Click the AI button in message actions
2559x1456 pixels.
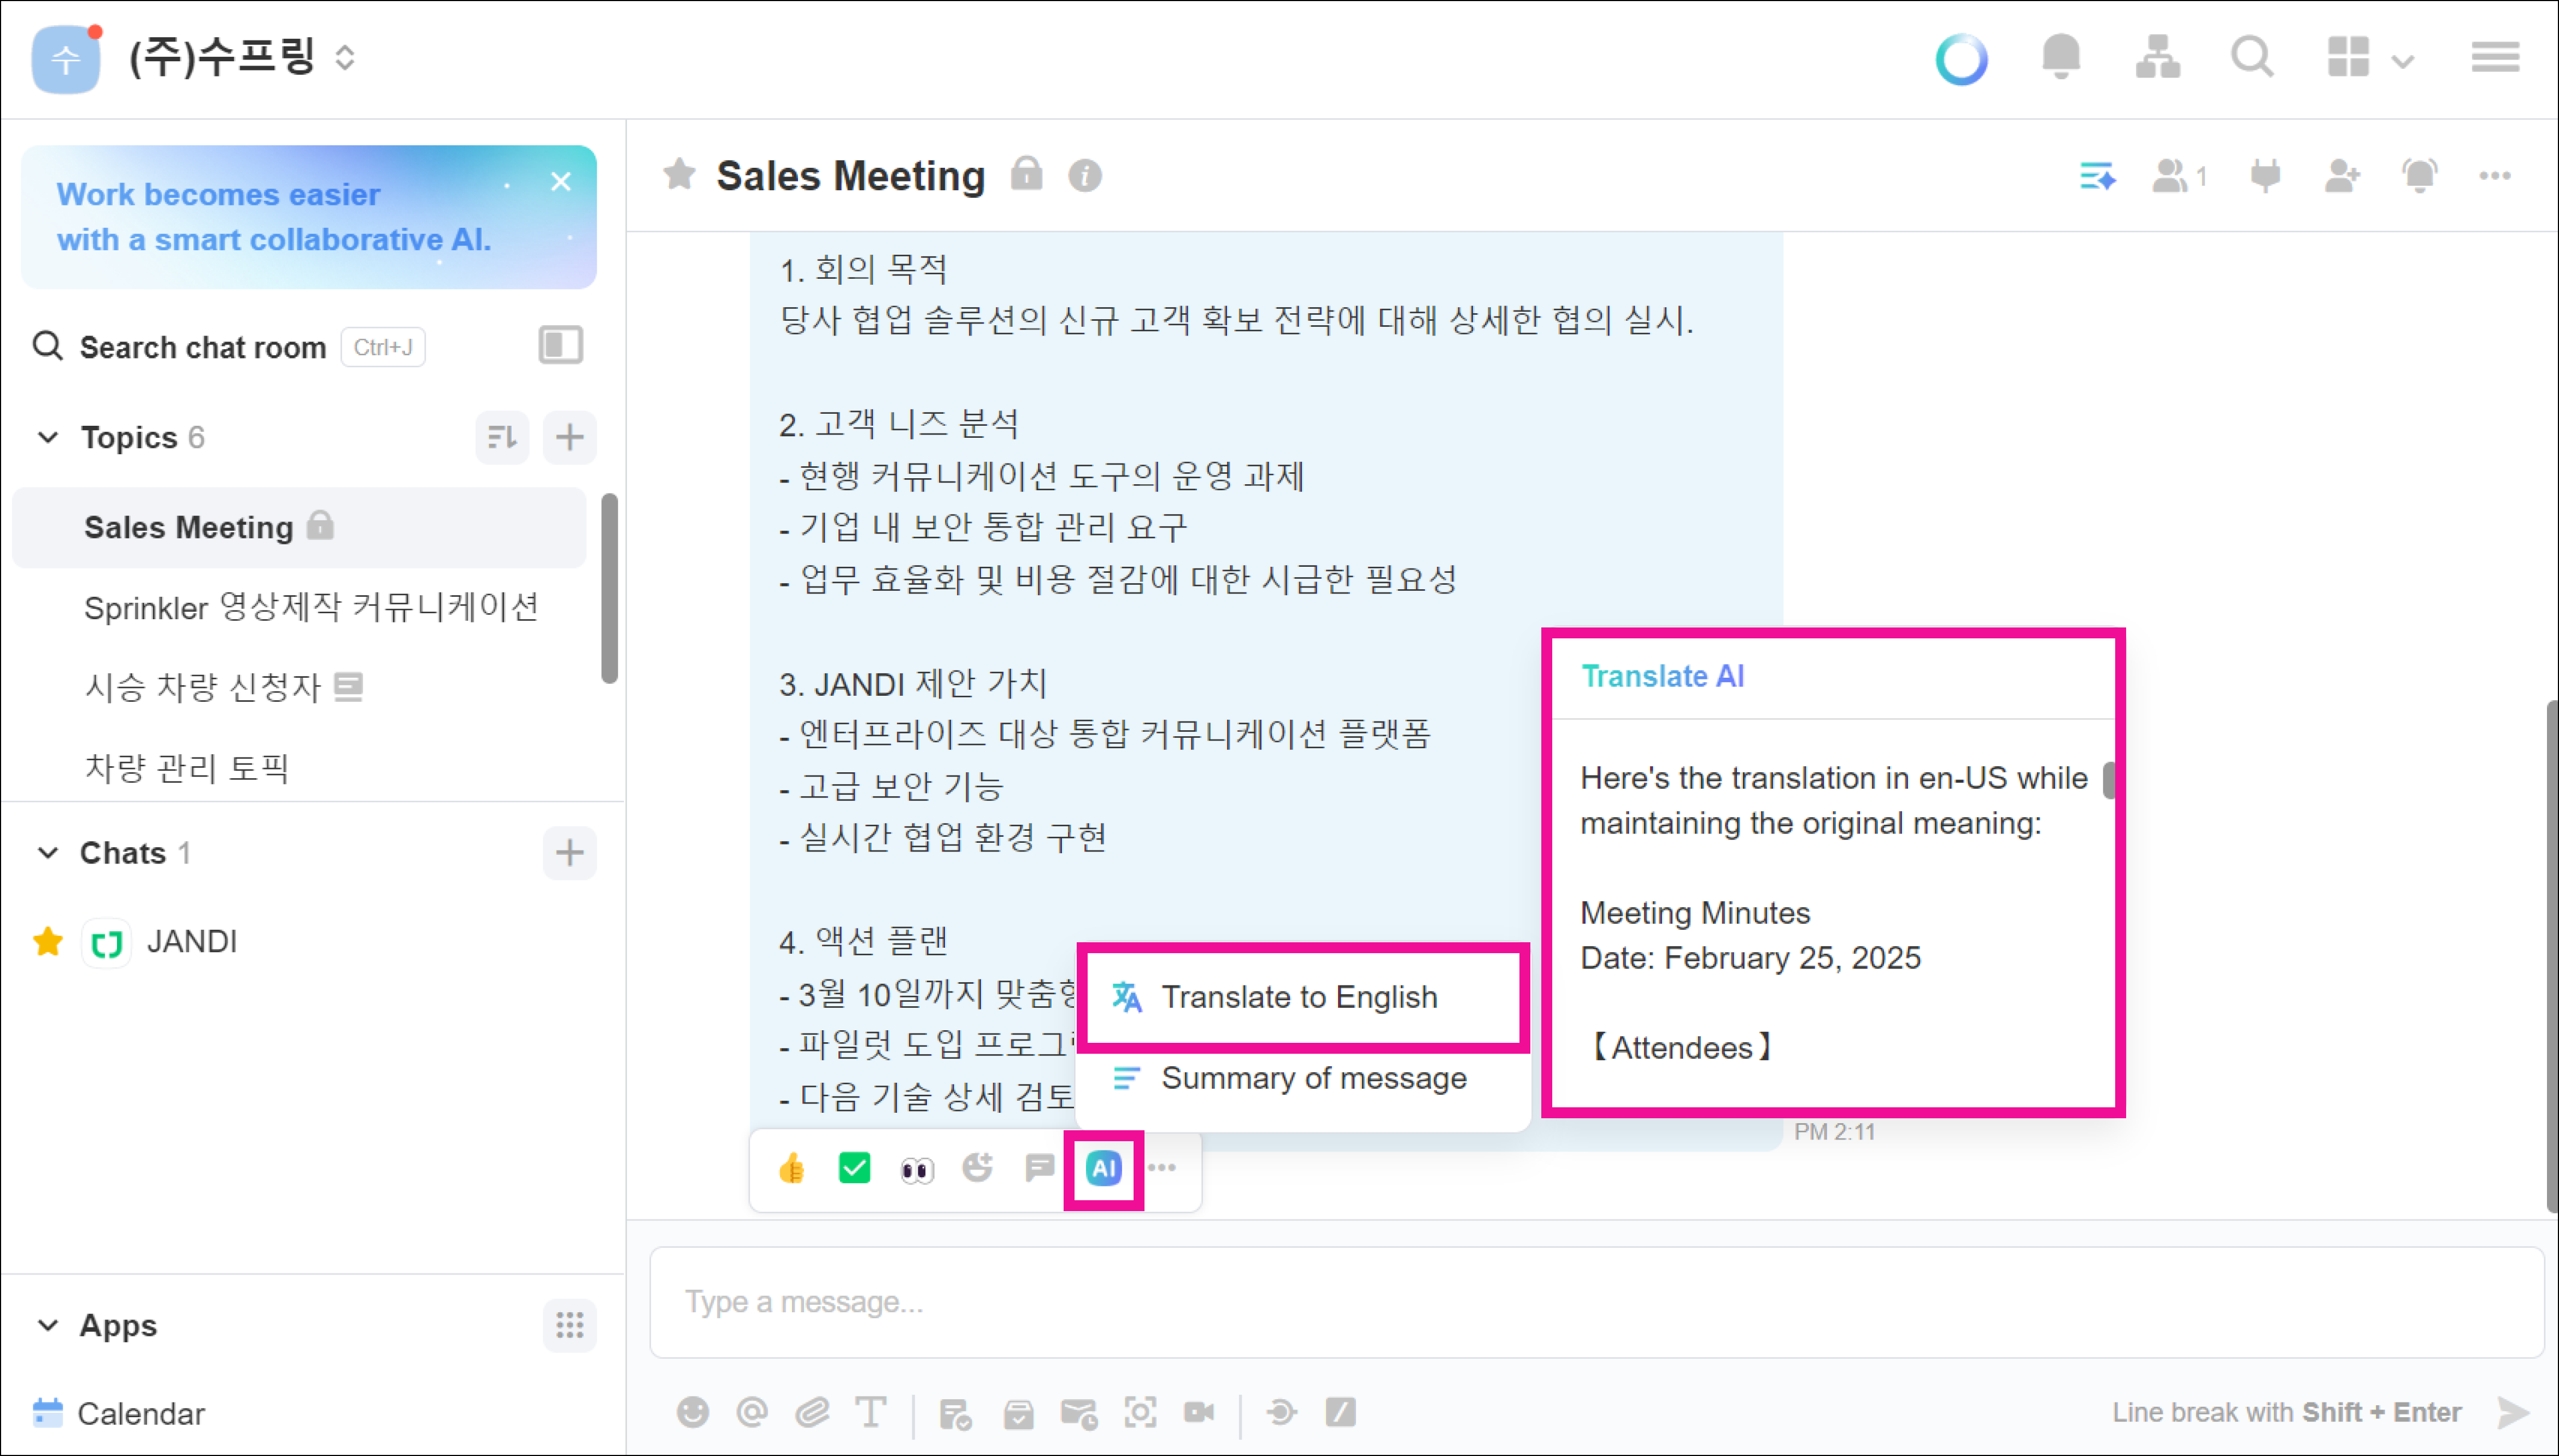coord(1103,1169)
